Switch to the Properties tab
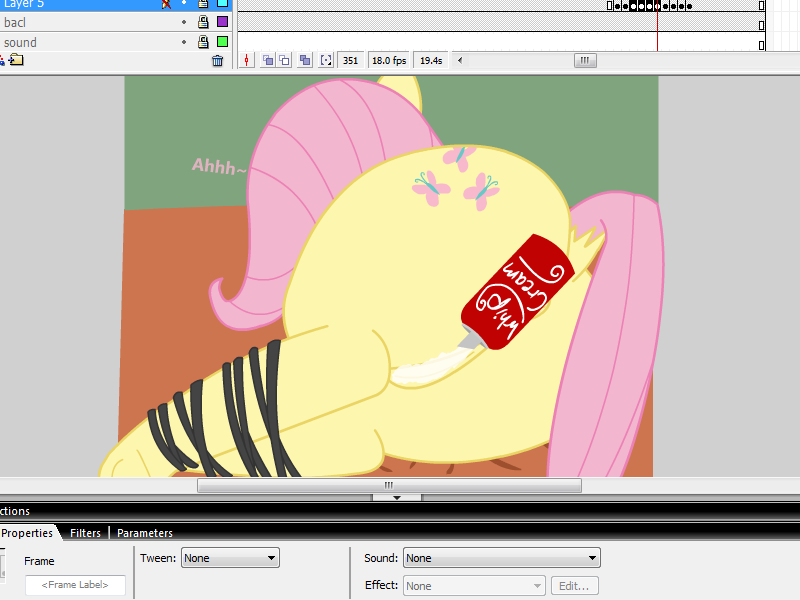The image size is (800, 600). click(27, 533)
